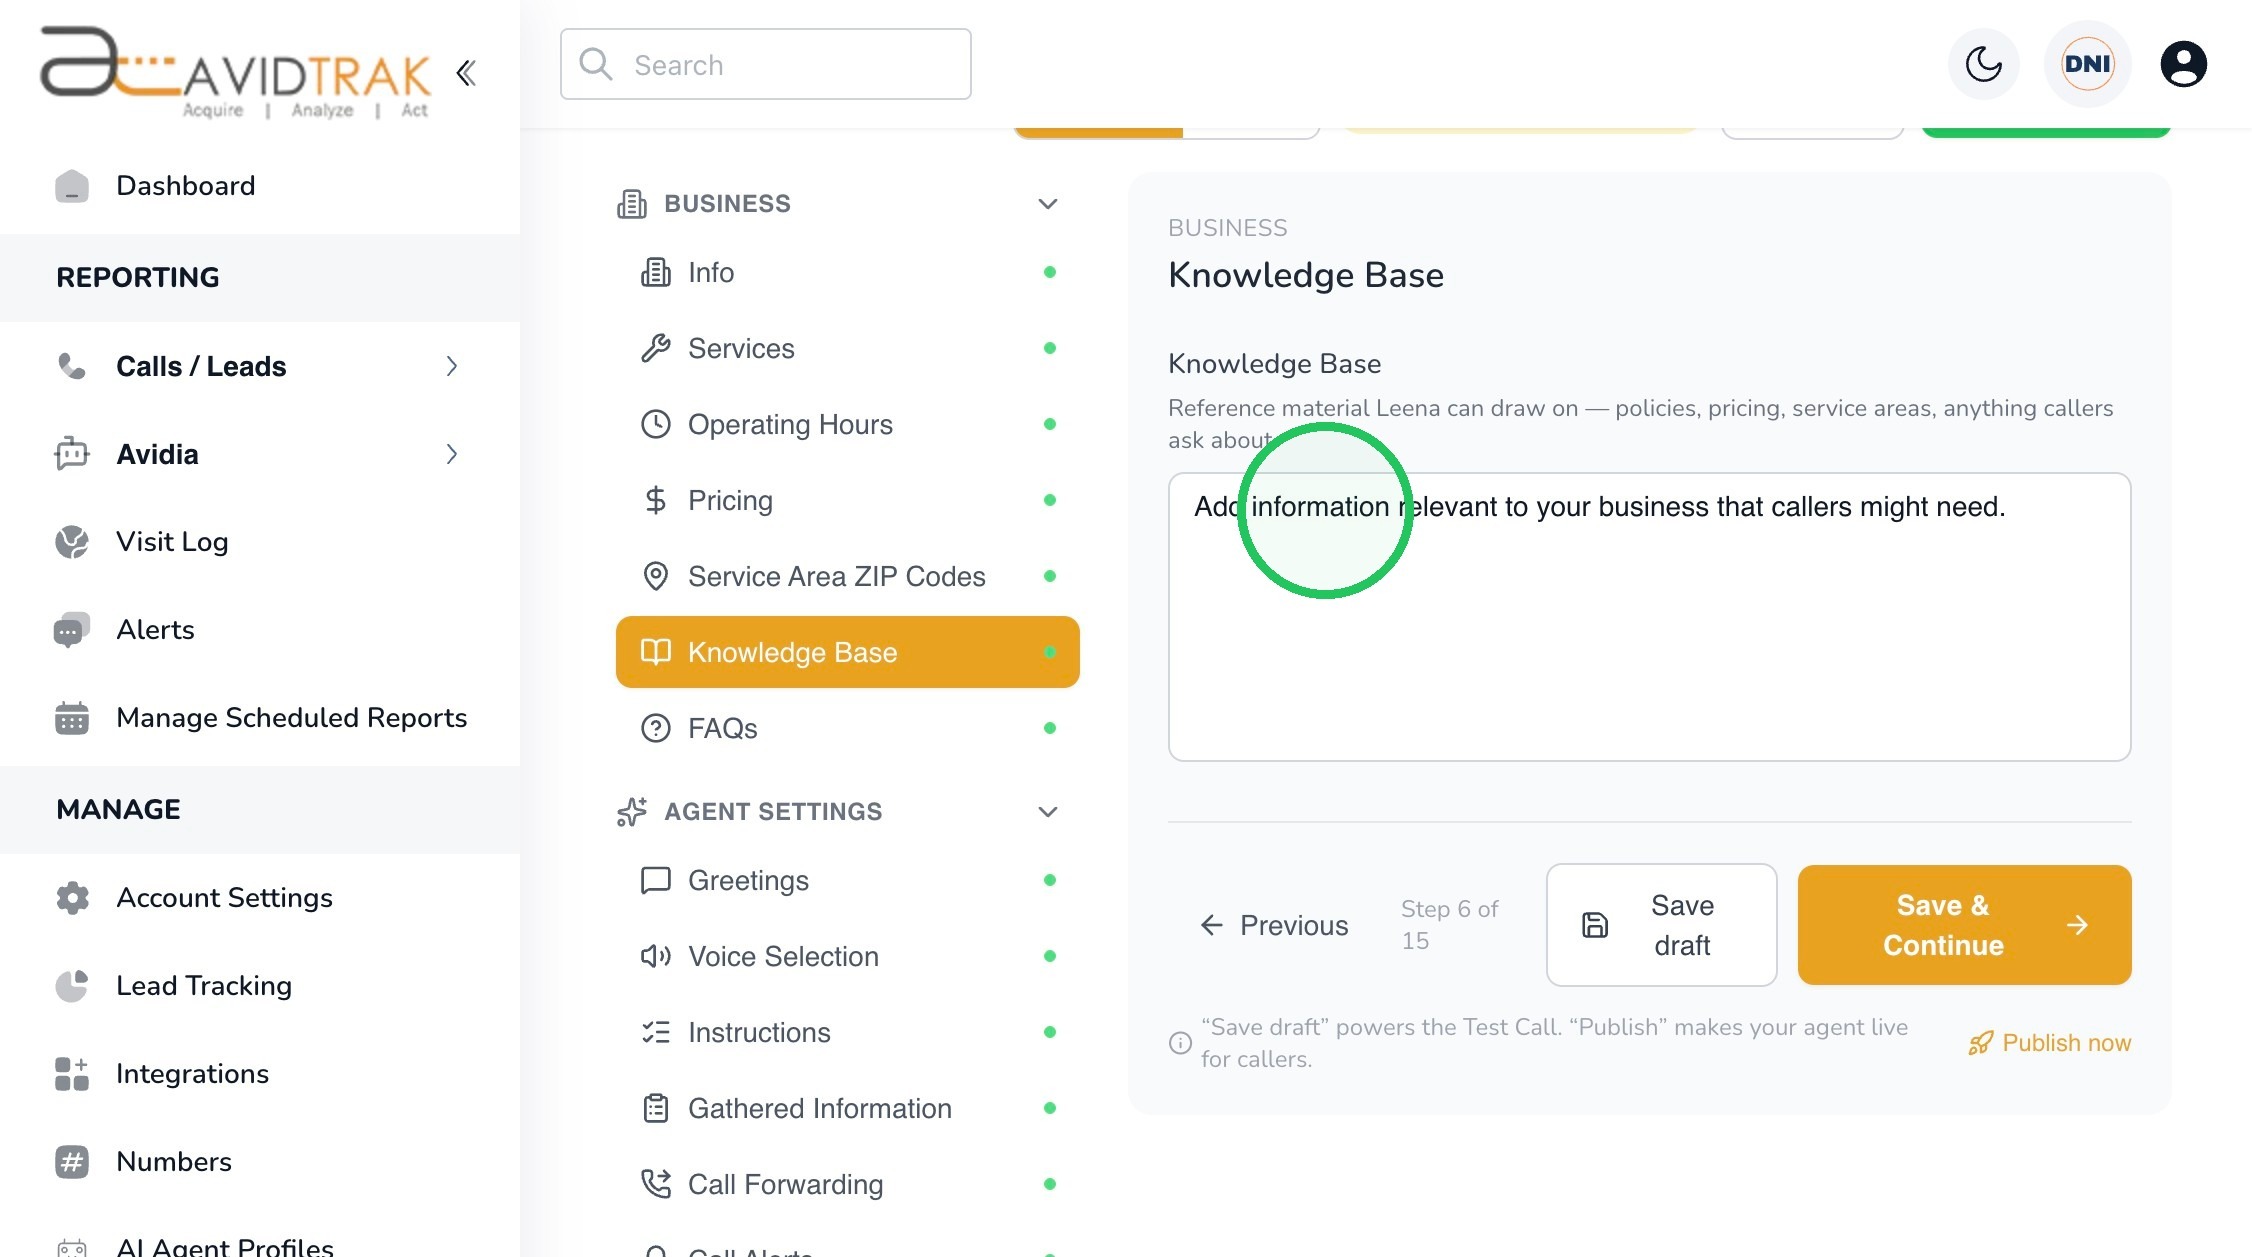The width and height of the screenshot is (2252, 1257).
Task: Open the Pricing step
Action: point(848,500)
